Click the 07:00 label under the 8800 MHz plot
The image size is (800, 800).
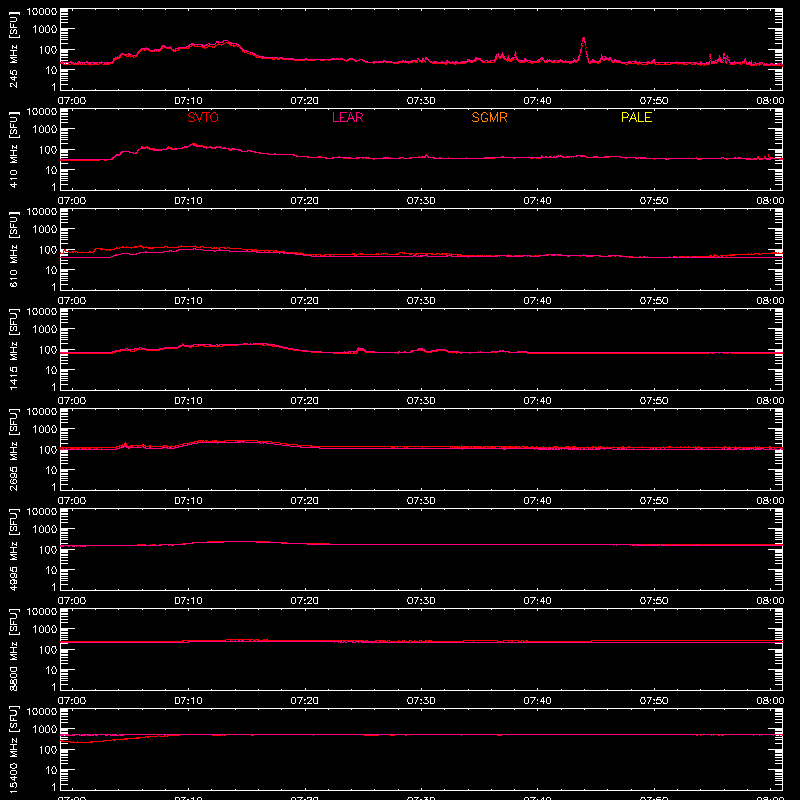tap(72, 701)
